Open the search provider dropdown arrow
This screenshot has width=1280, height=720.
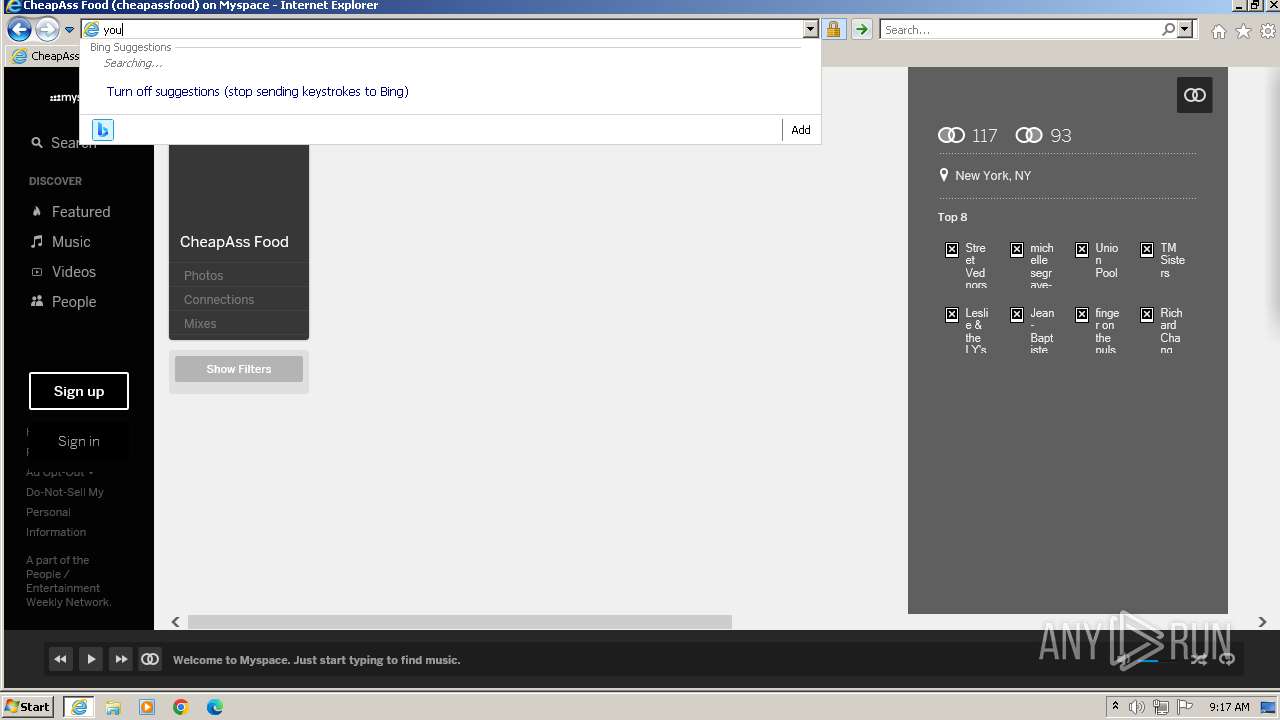(x=1185, y=30)
